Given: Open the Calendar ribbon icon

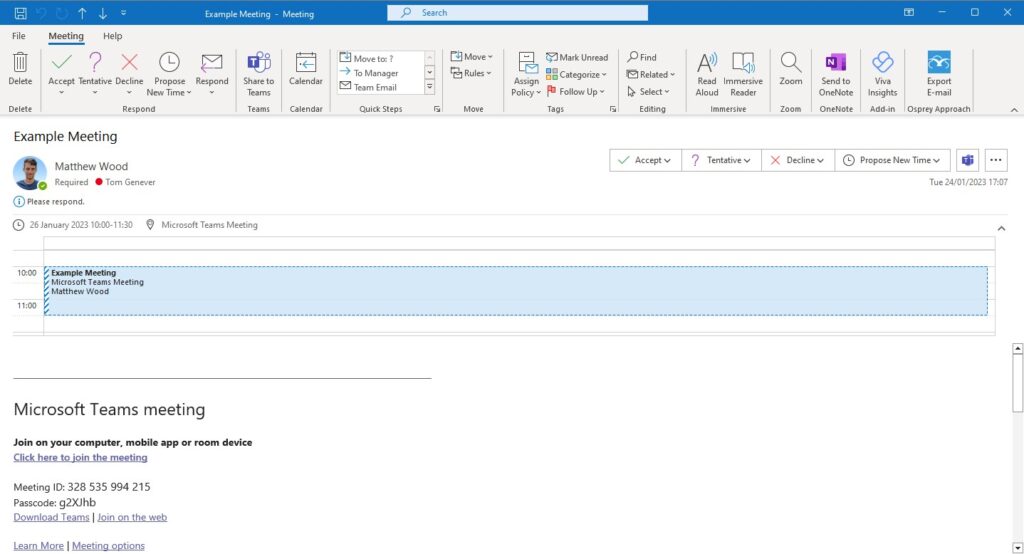Looking at the screenshot, I should tap(306, 63).
